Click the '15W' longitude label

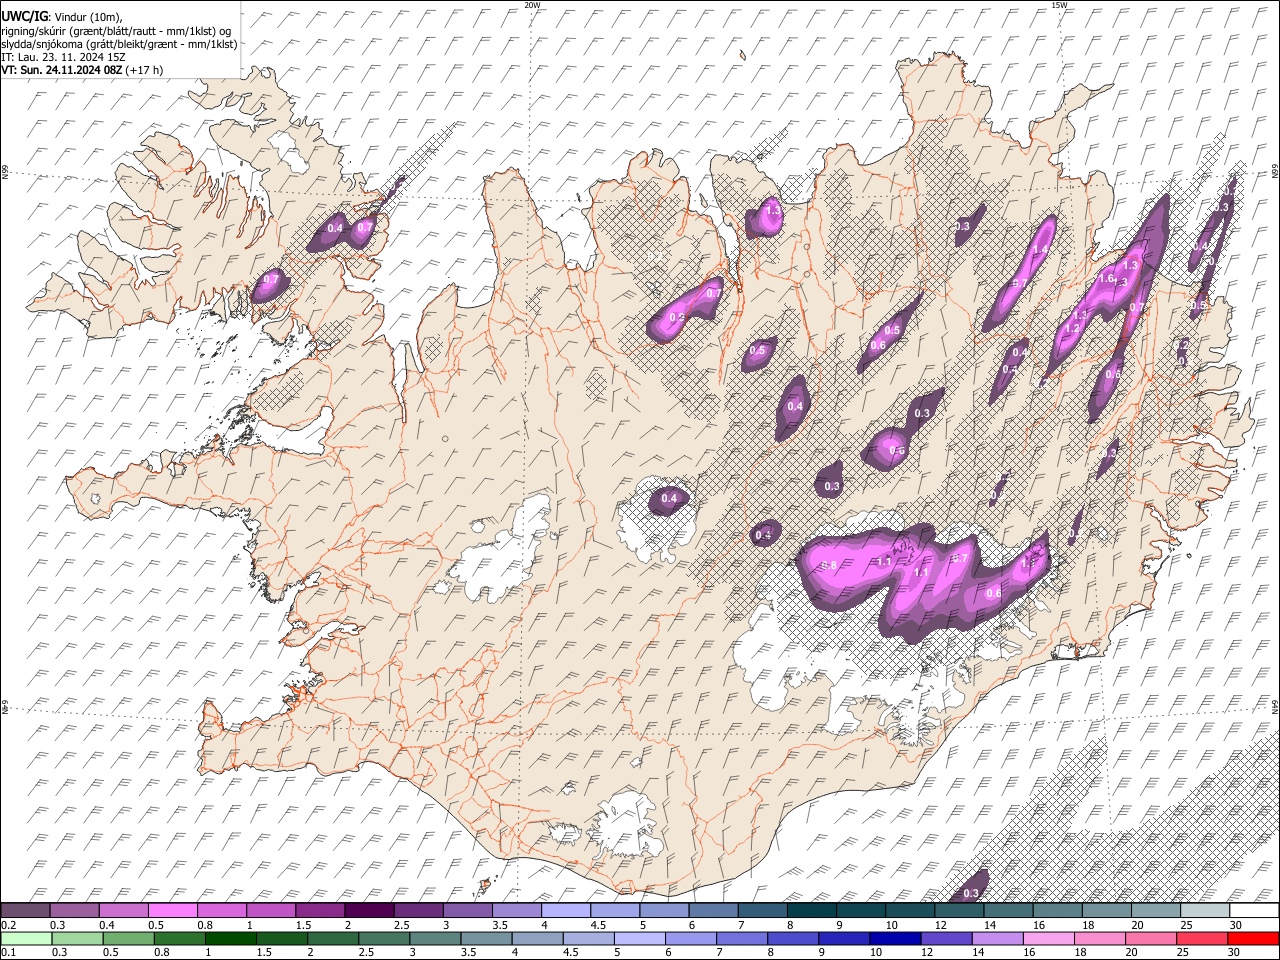tap(1059, 5)
